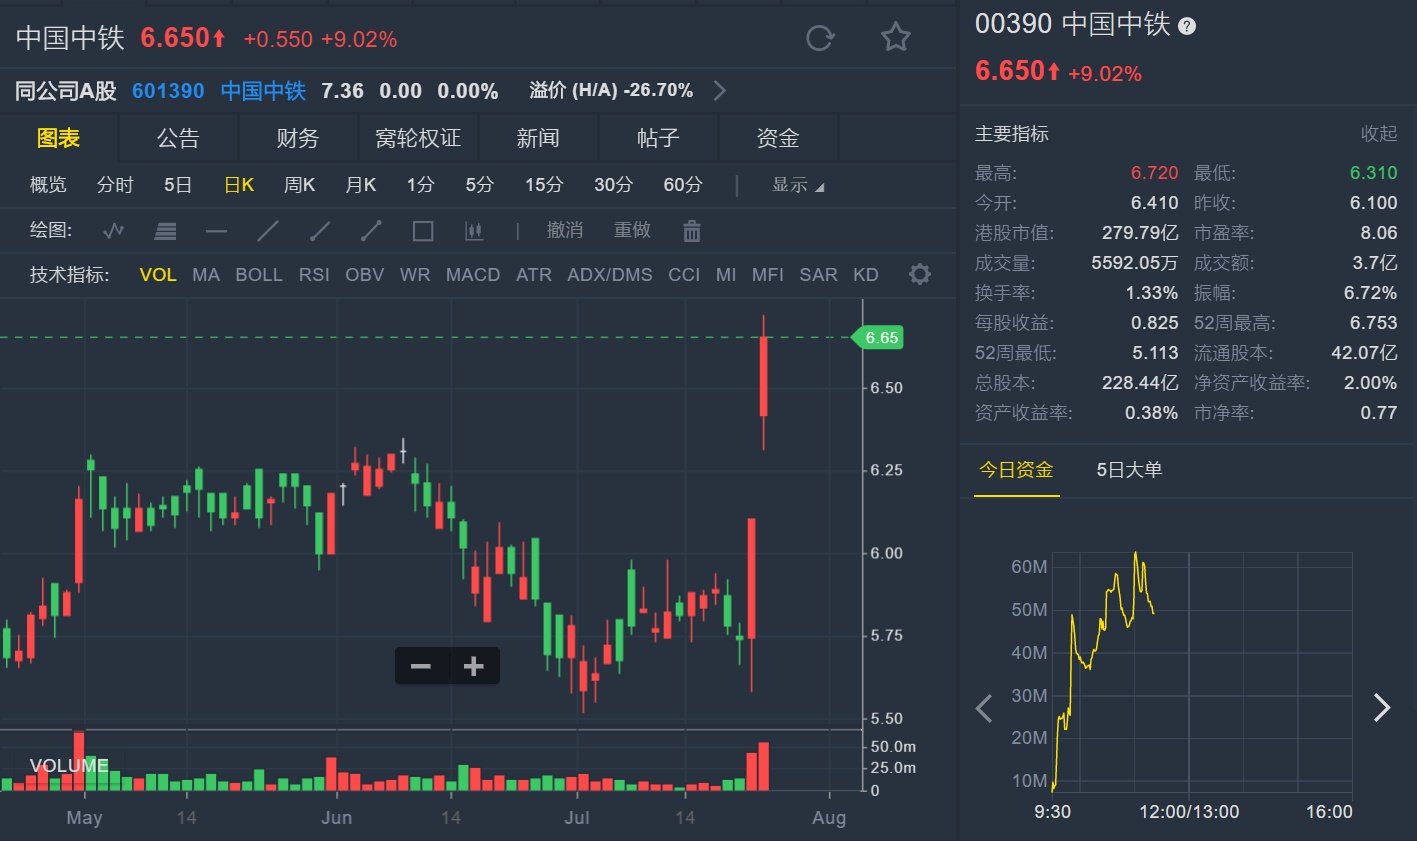The width and height of the screenshot is (1417, 841).
Task: Toggle the VOL indicator off
Action: click(158, 275)
